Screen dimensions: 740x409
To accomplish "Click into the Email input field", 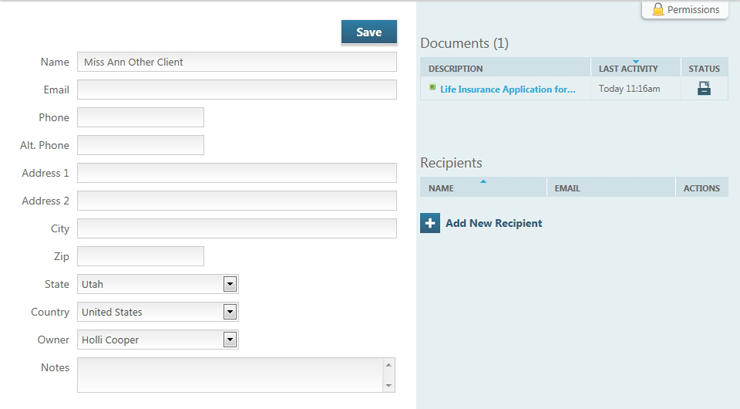I will [237, 90].
